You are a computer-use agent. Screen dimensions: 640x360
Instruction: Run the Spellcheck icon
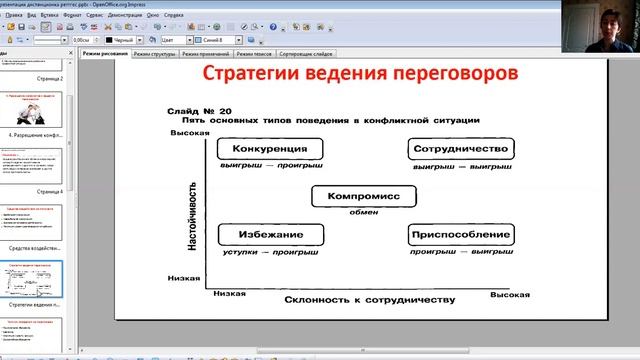click(84, 27)
